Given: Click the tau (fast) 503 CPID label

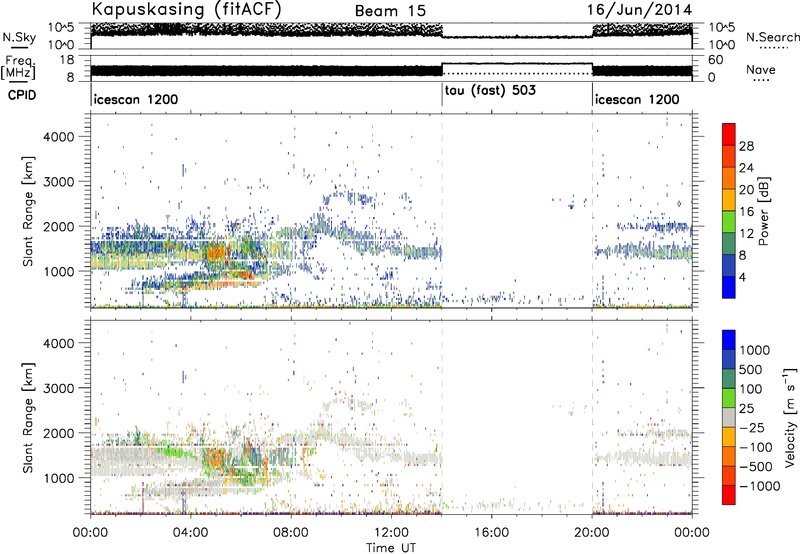Looking at the screenshot, I should click(x=490, y=91).
